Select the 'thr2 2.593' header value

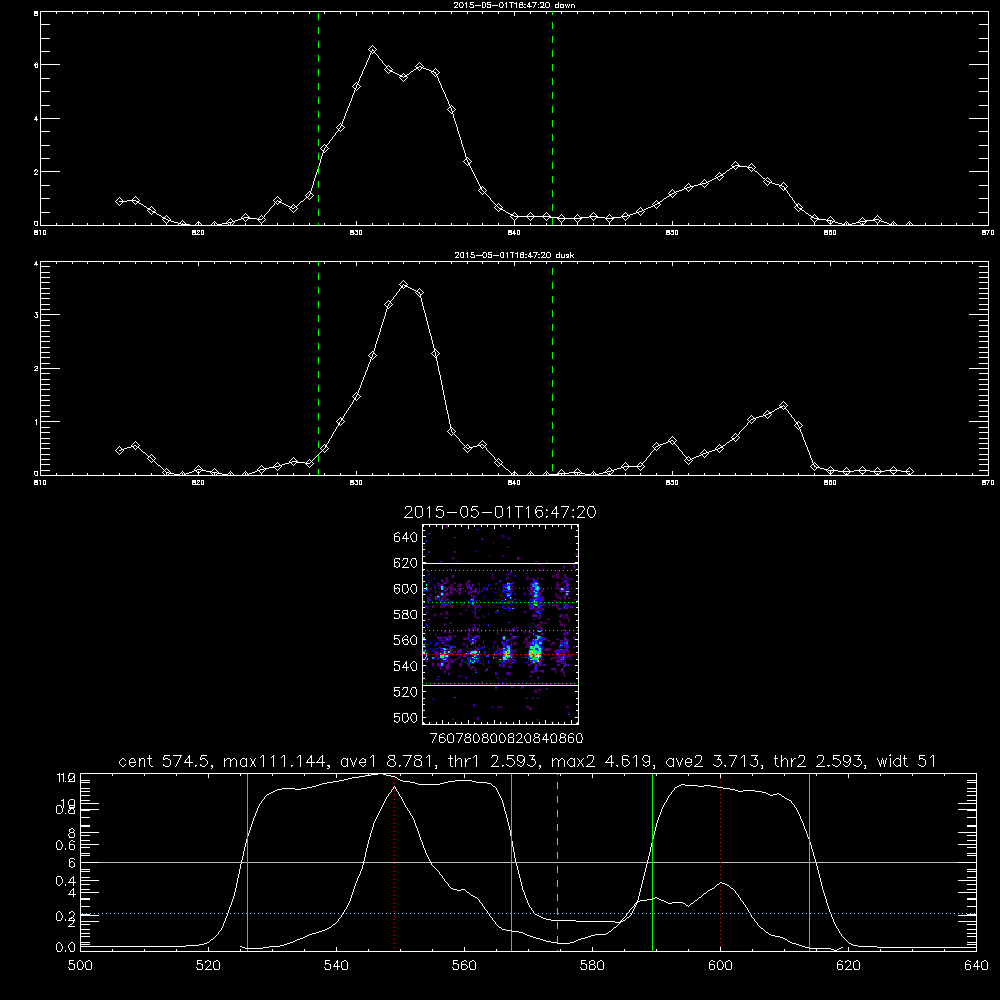click(818, 761)
